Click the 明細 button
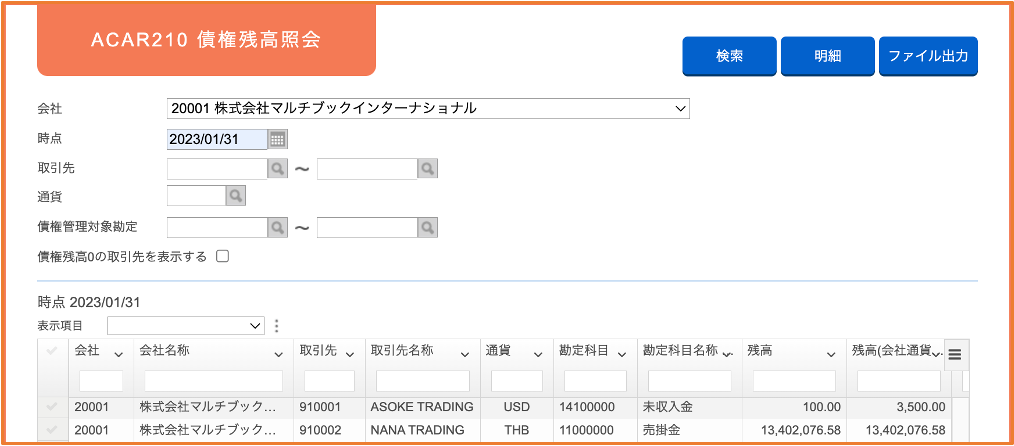This screenshot has height=446, width=1014. click(x=828, y=56)
